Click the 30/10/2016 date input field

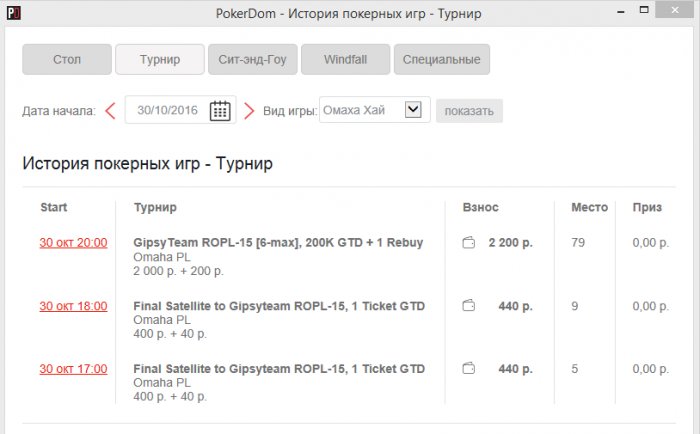coord(180,110)
